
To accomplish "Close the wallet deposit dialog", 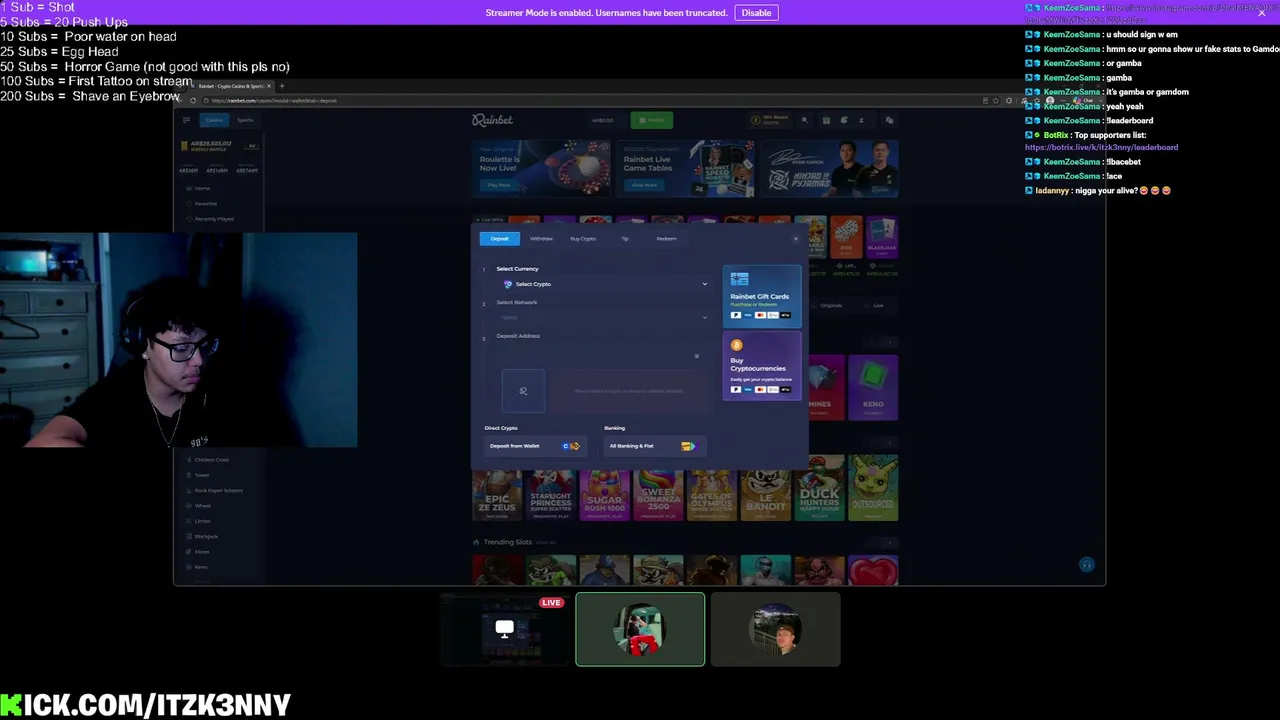I will 796,238.
